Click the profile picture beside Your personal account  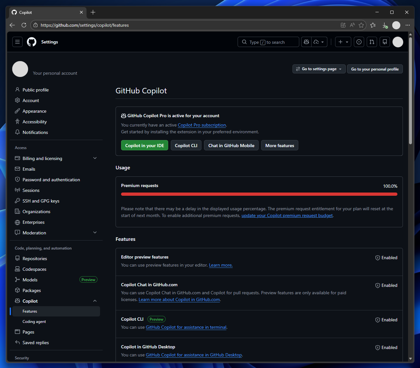20,69
